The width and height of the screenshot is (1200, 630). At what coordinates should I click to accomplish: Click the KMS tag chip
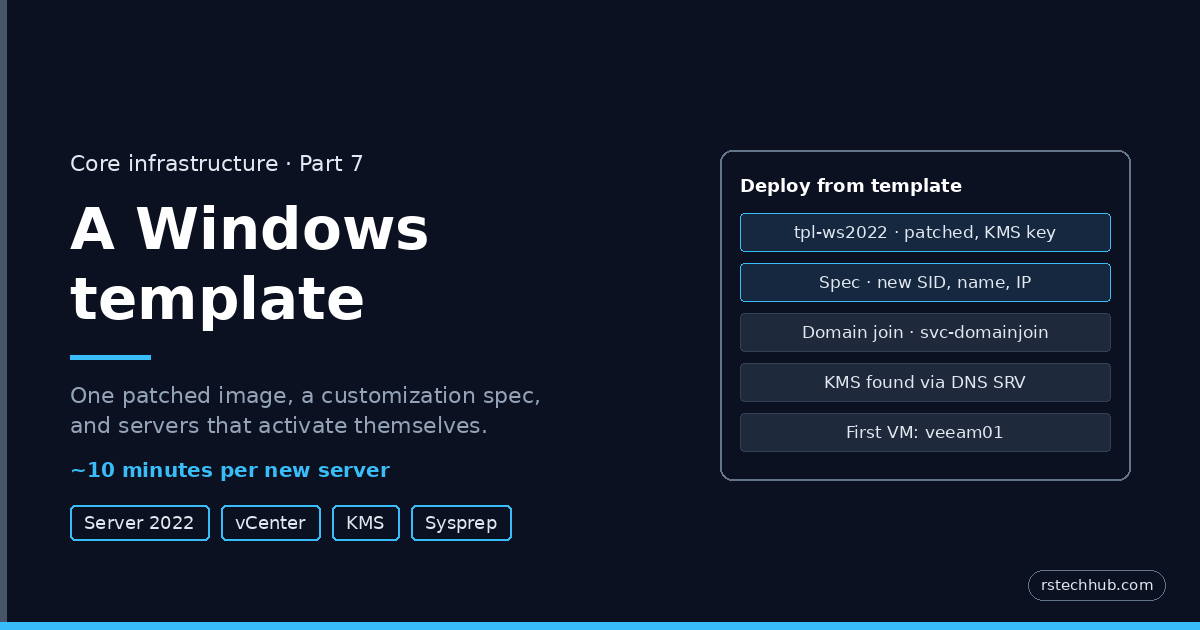(365, 523)
